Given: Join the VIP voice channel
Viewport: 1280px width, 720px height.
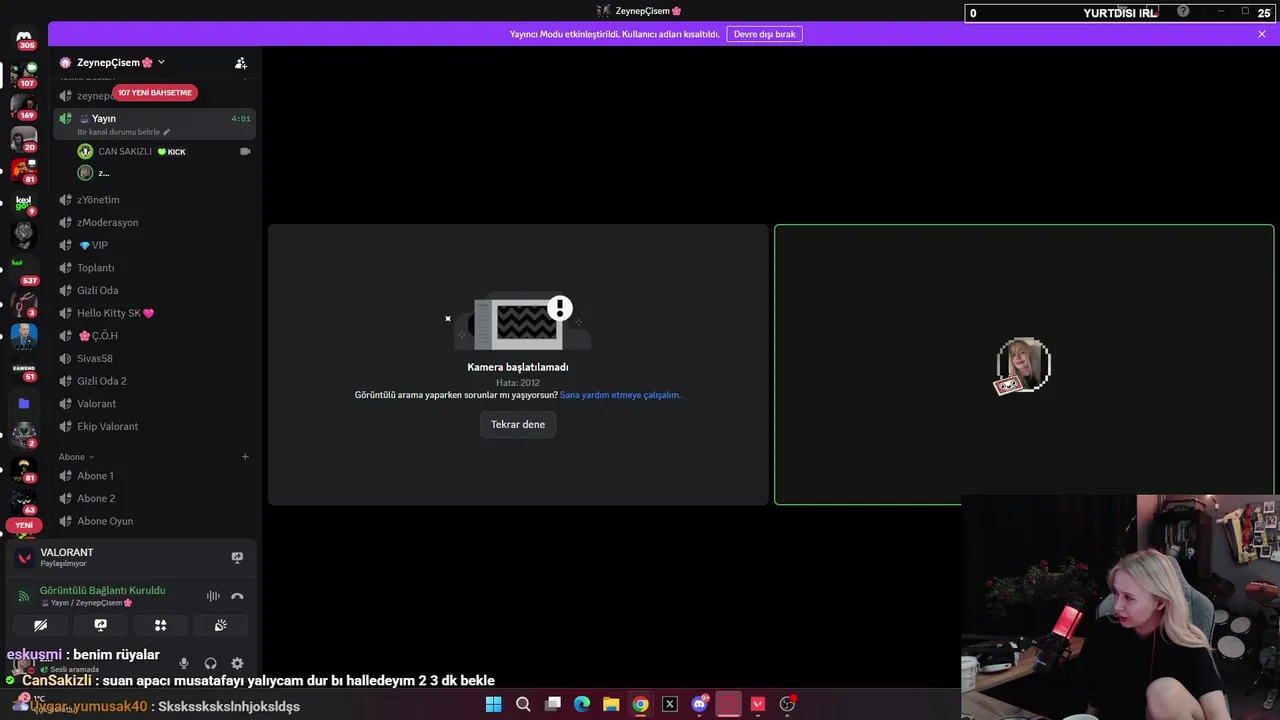Looking at the screenshot, I should 155,245.
